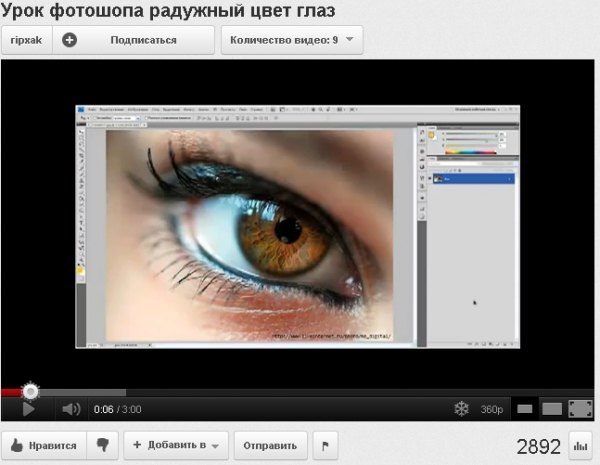Click the rainbow color ramp in video

(x=471, y=152)
